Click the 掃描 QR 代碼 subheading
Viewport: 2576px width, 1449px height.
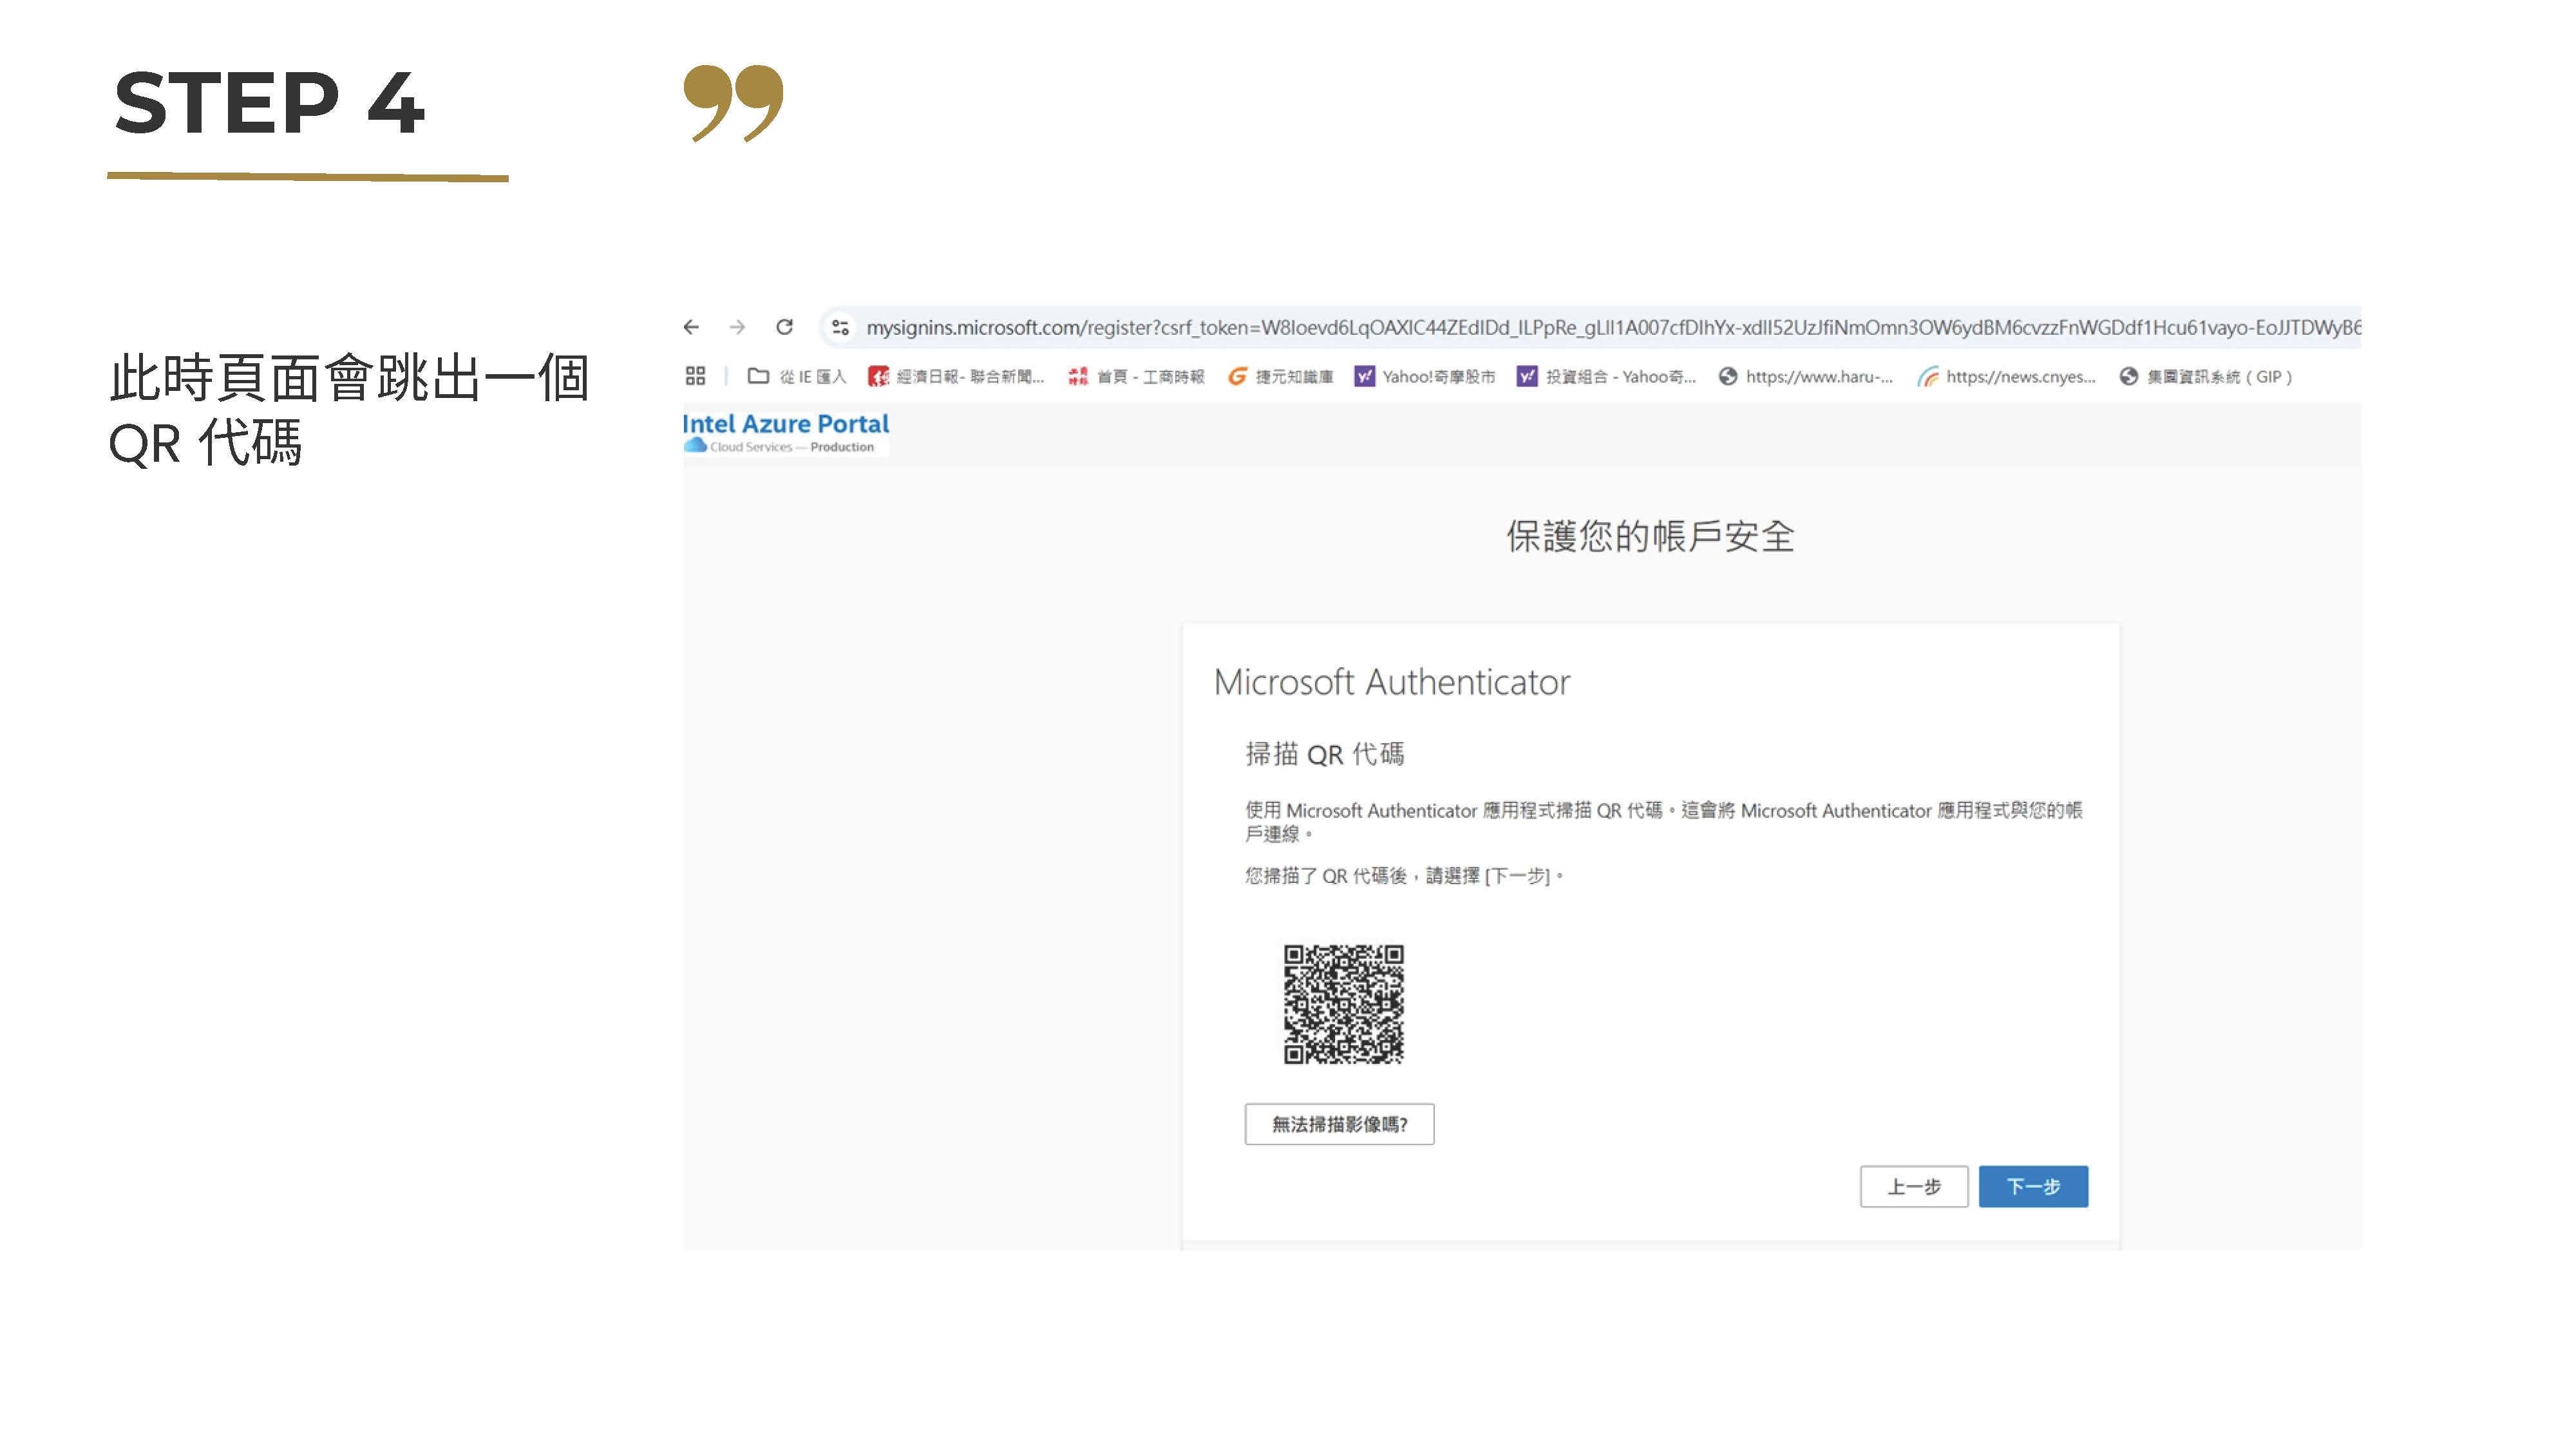coord(1324,754)
